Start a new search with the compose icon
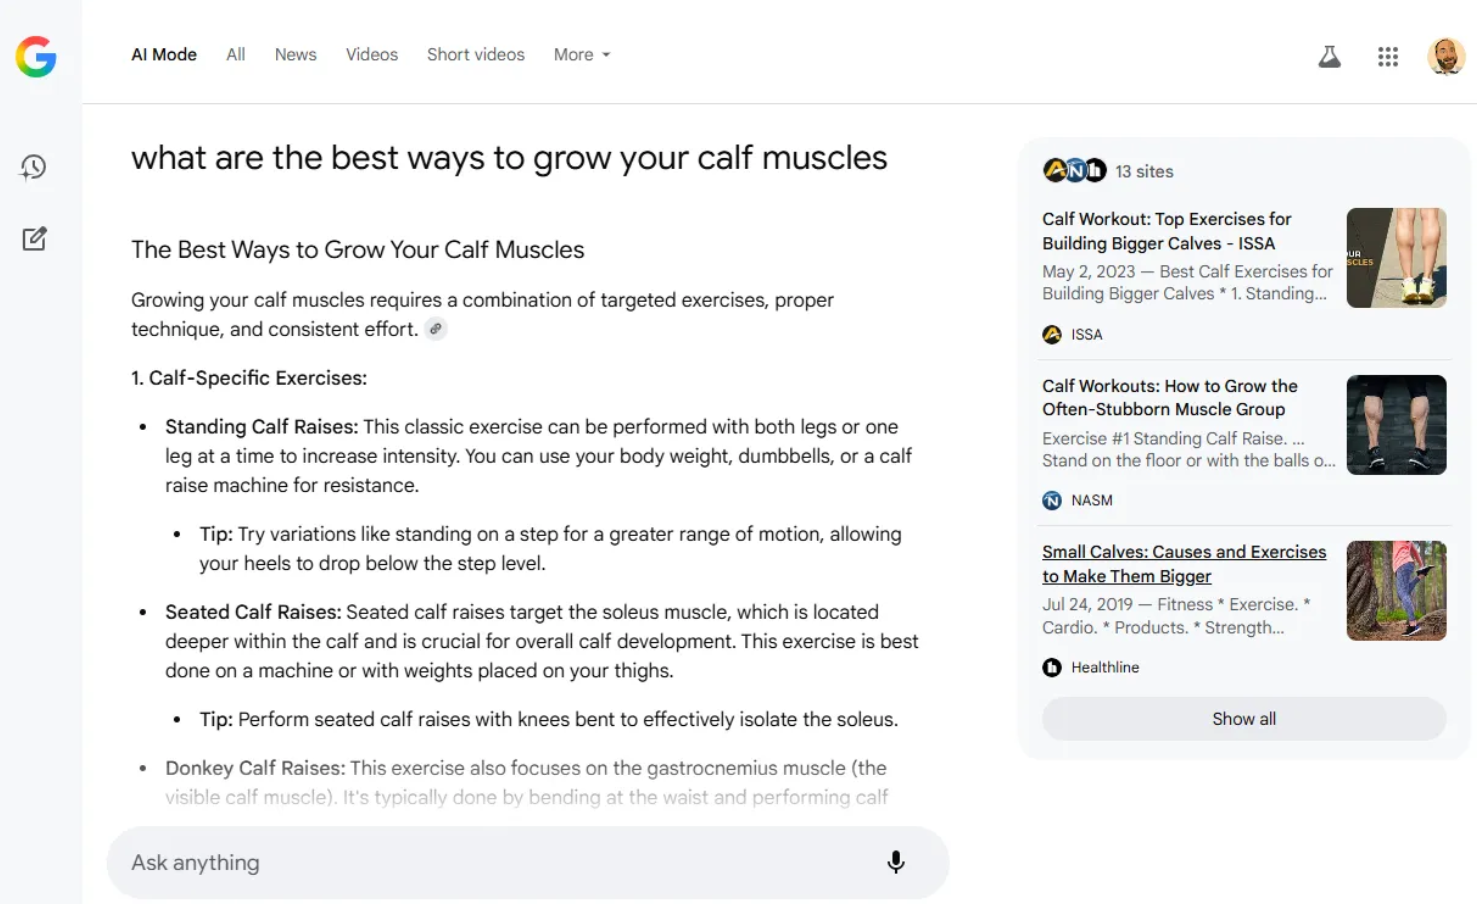This screenshot has height=904, width=1477. tap(34, 239)
